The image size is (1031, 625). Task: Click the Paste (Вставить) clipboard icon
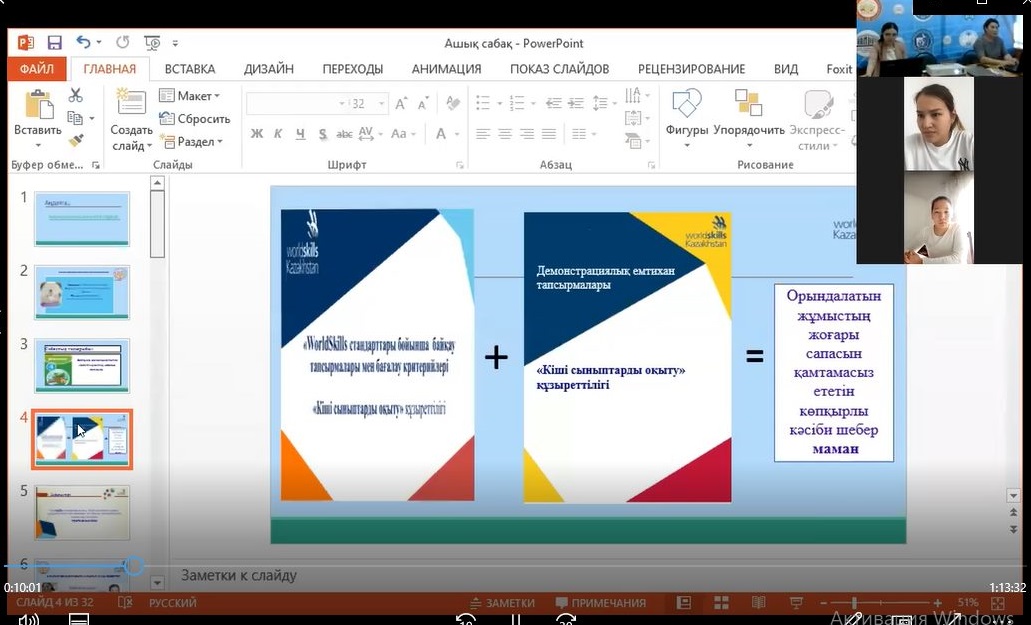[x=38, y=105]
